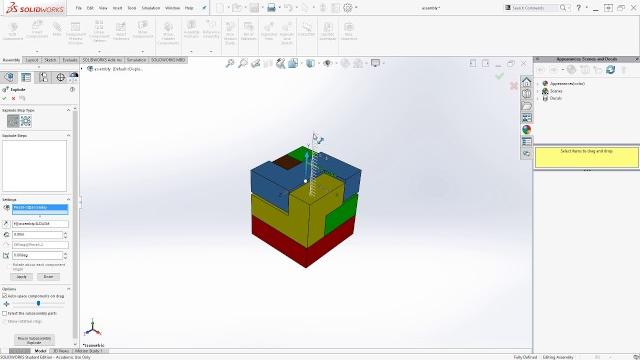Click the components selection box in Settings

pyautogui.click(x=40, y=209)
